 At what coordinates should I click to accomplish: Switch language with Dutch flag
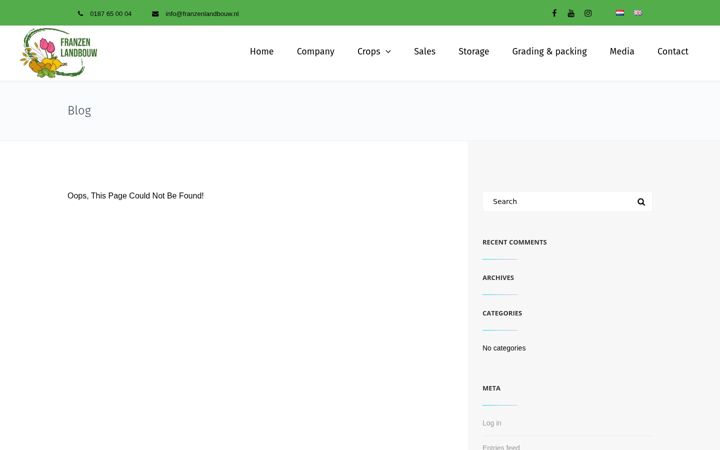(620, 13)
